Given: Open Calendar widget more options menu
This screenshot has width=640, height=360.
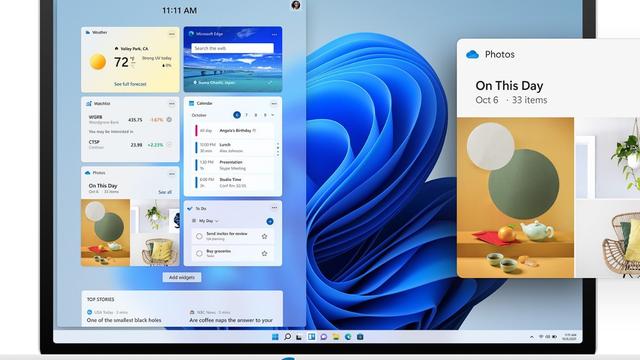Looking at the screenshot, I should click(274, 104).
